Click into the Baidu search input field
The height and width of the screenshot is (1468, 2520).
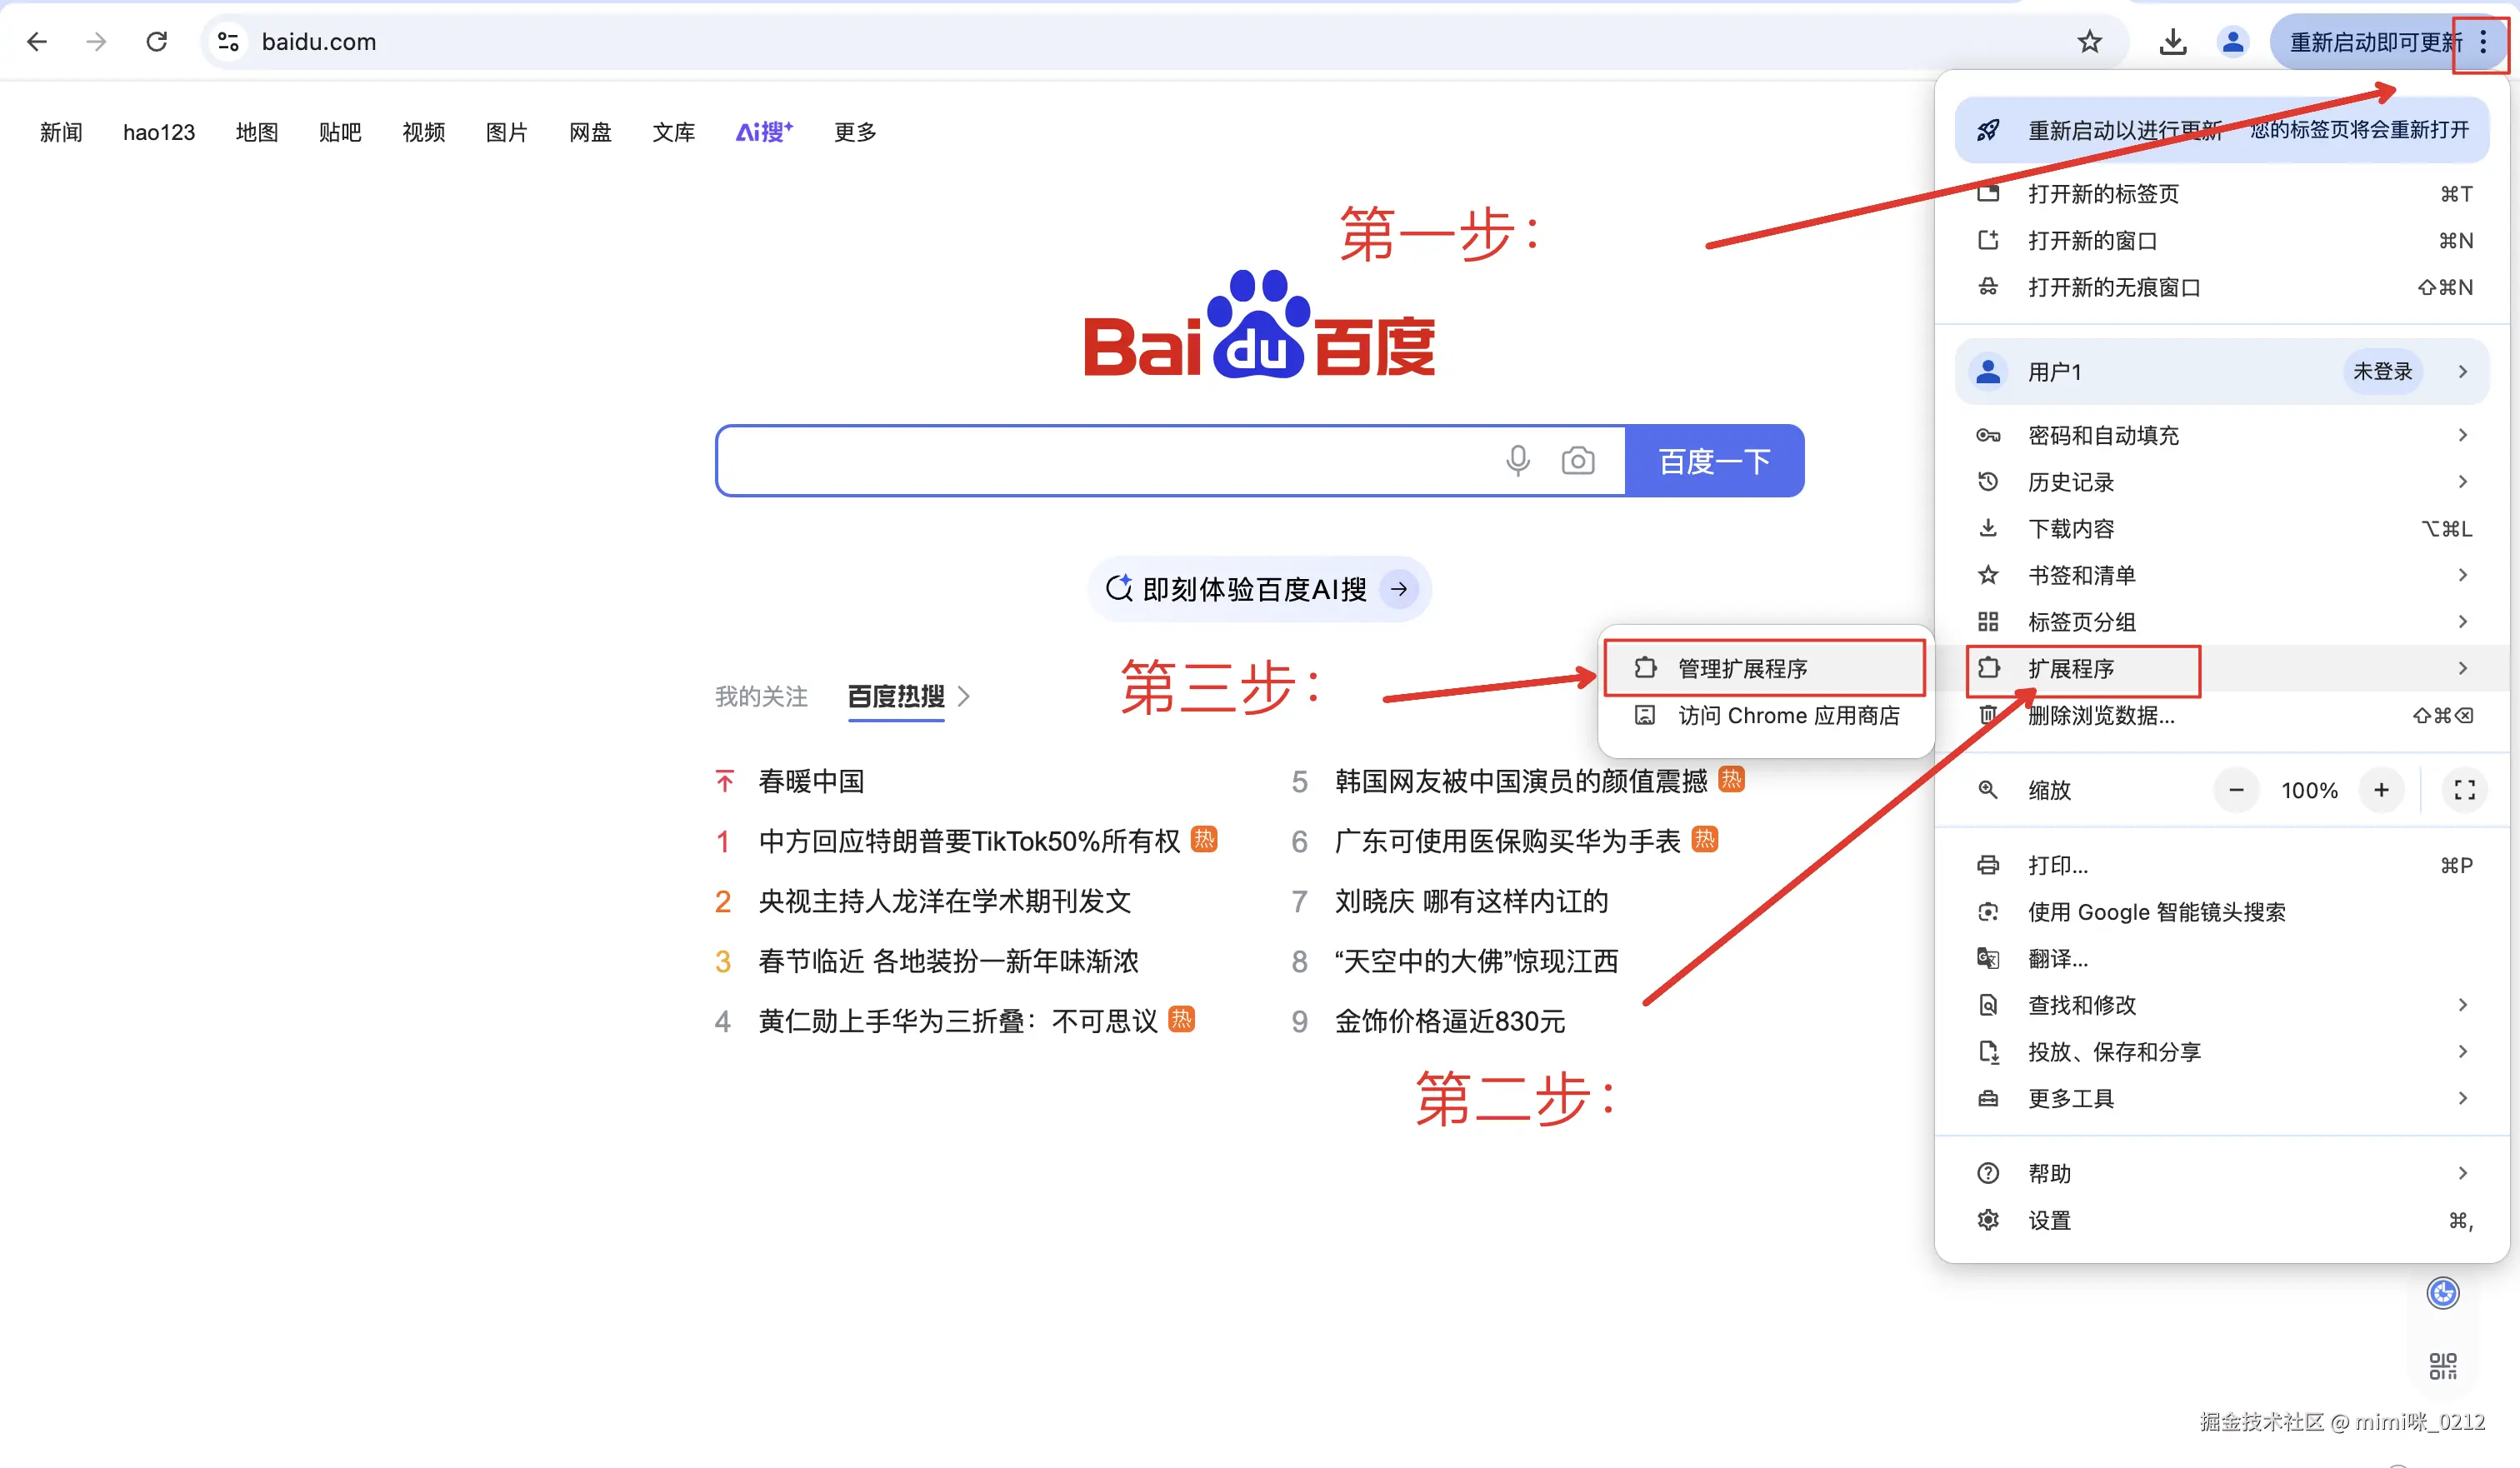1100,461
